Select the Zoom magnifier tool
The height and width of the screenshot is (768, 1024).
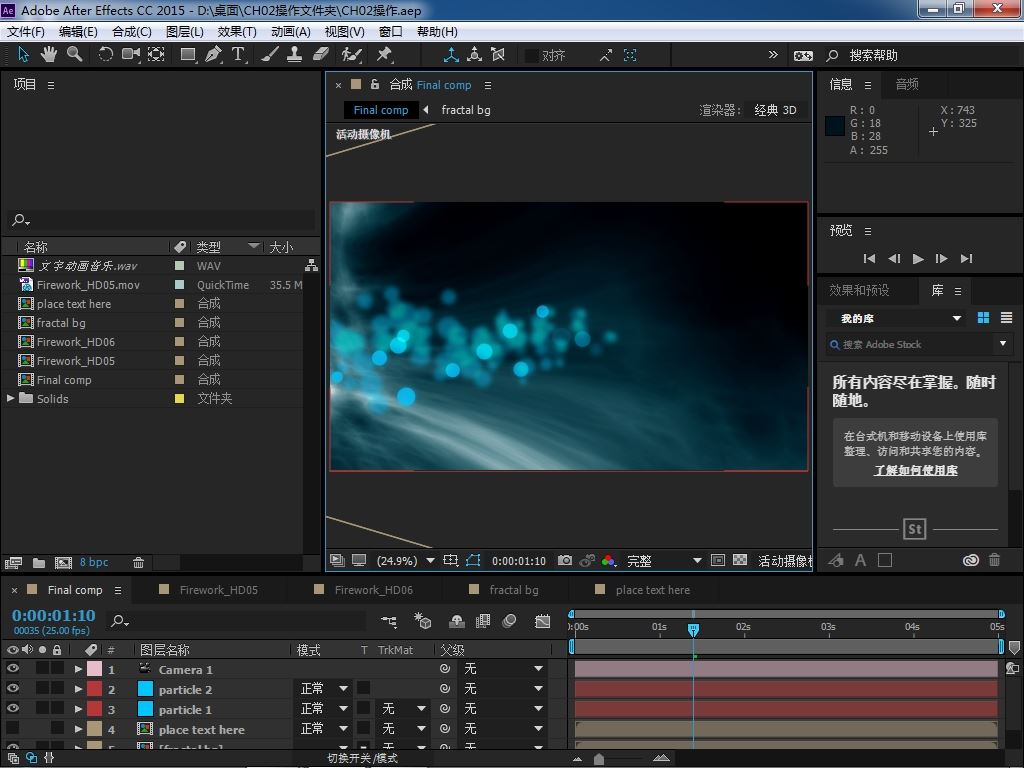point(74,55)
